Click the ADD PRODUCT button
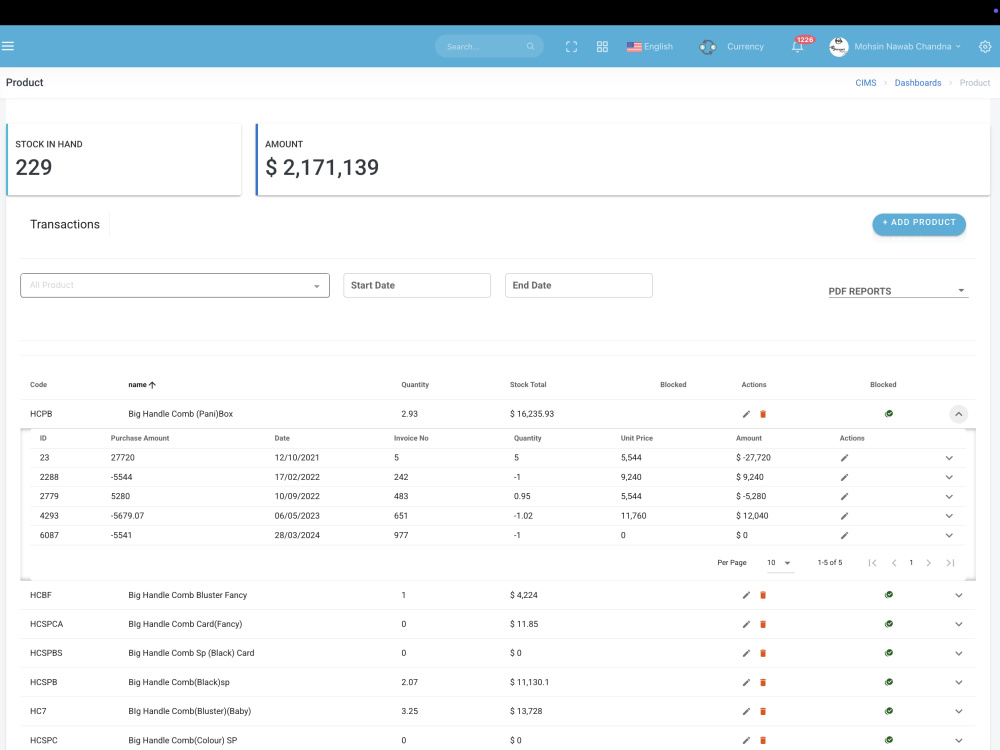Viewport: 1000px width, 750px height. click(x=919, y=224)
